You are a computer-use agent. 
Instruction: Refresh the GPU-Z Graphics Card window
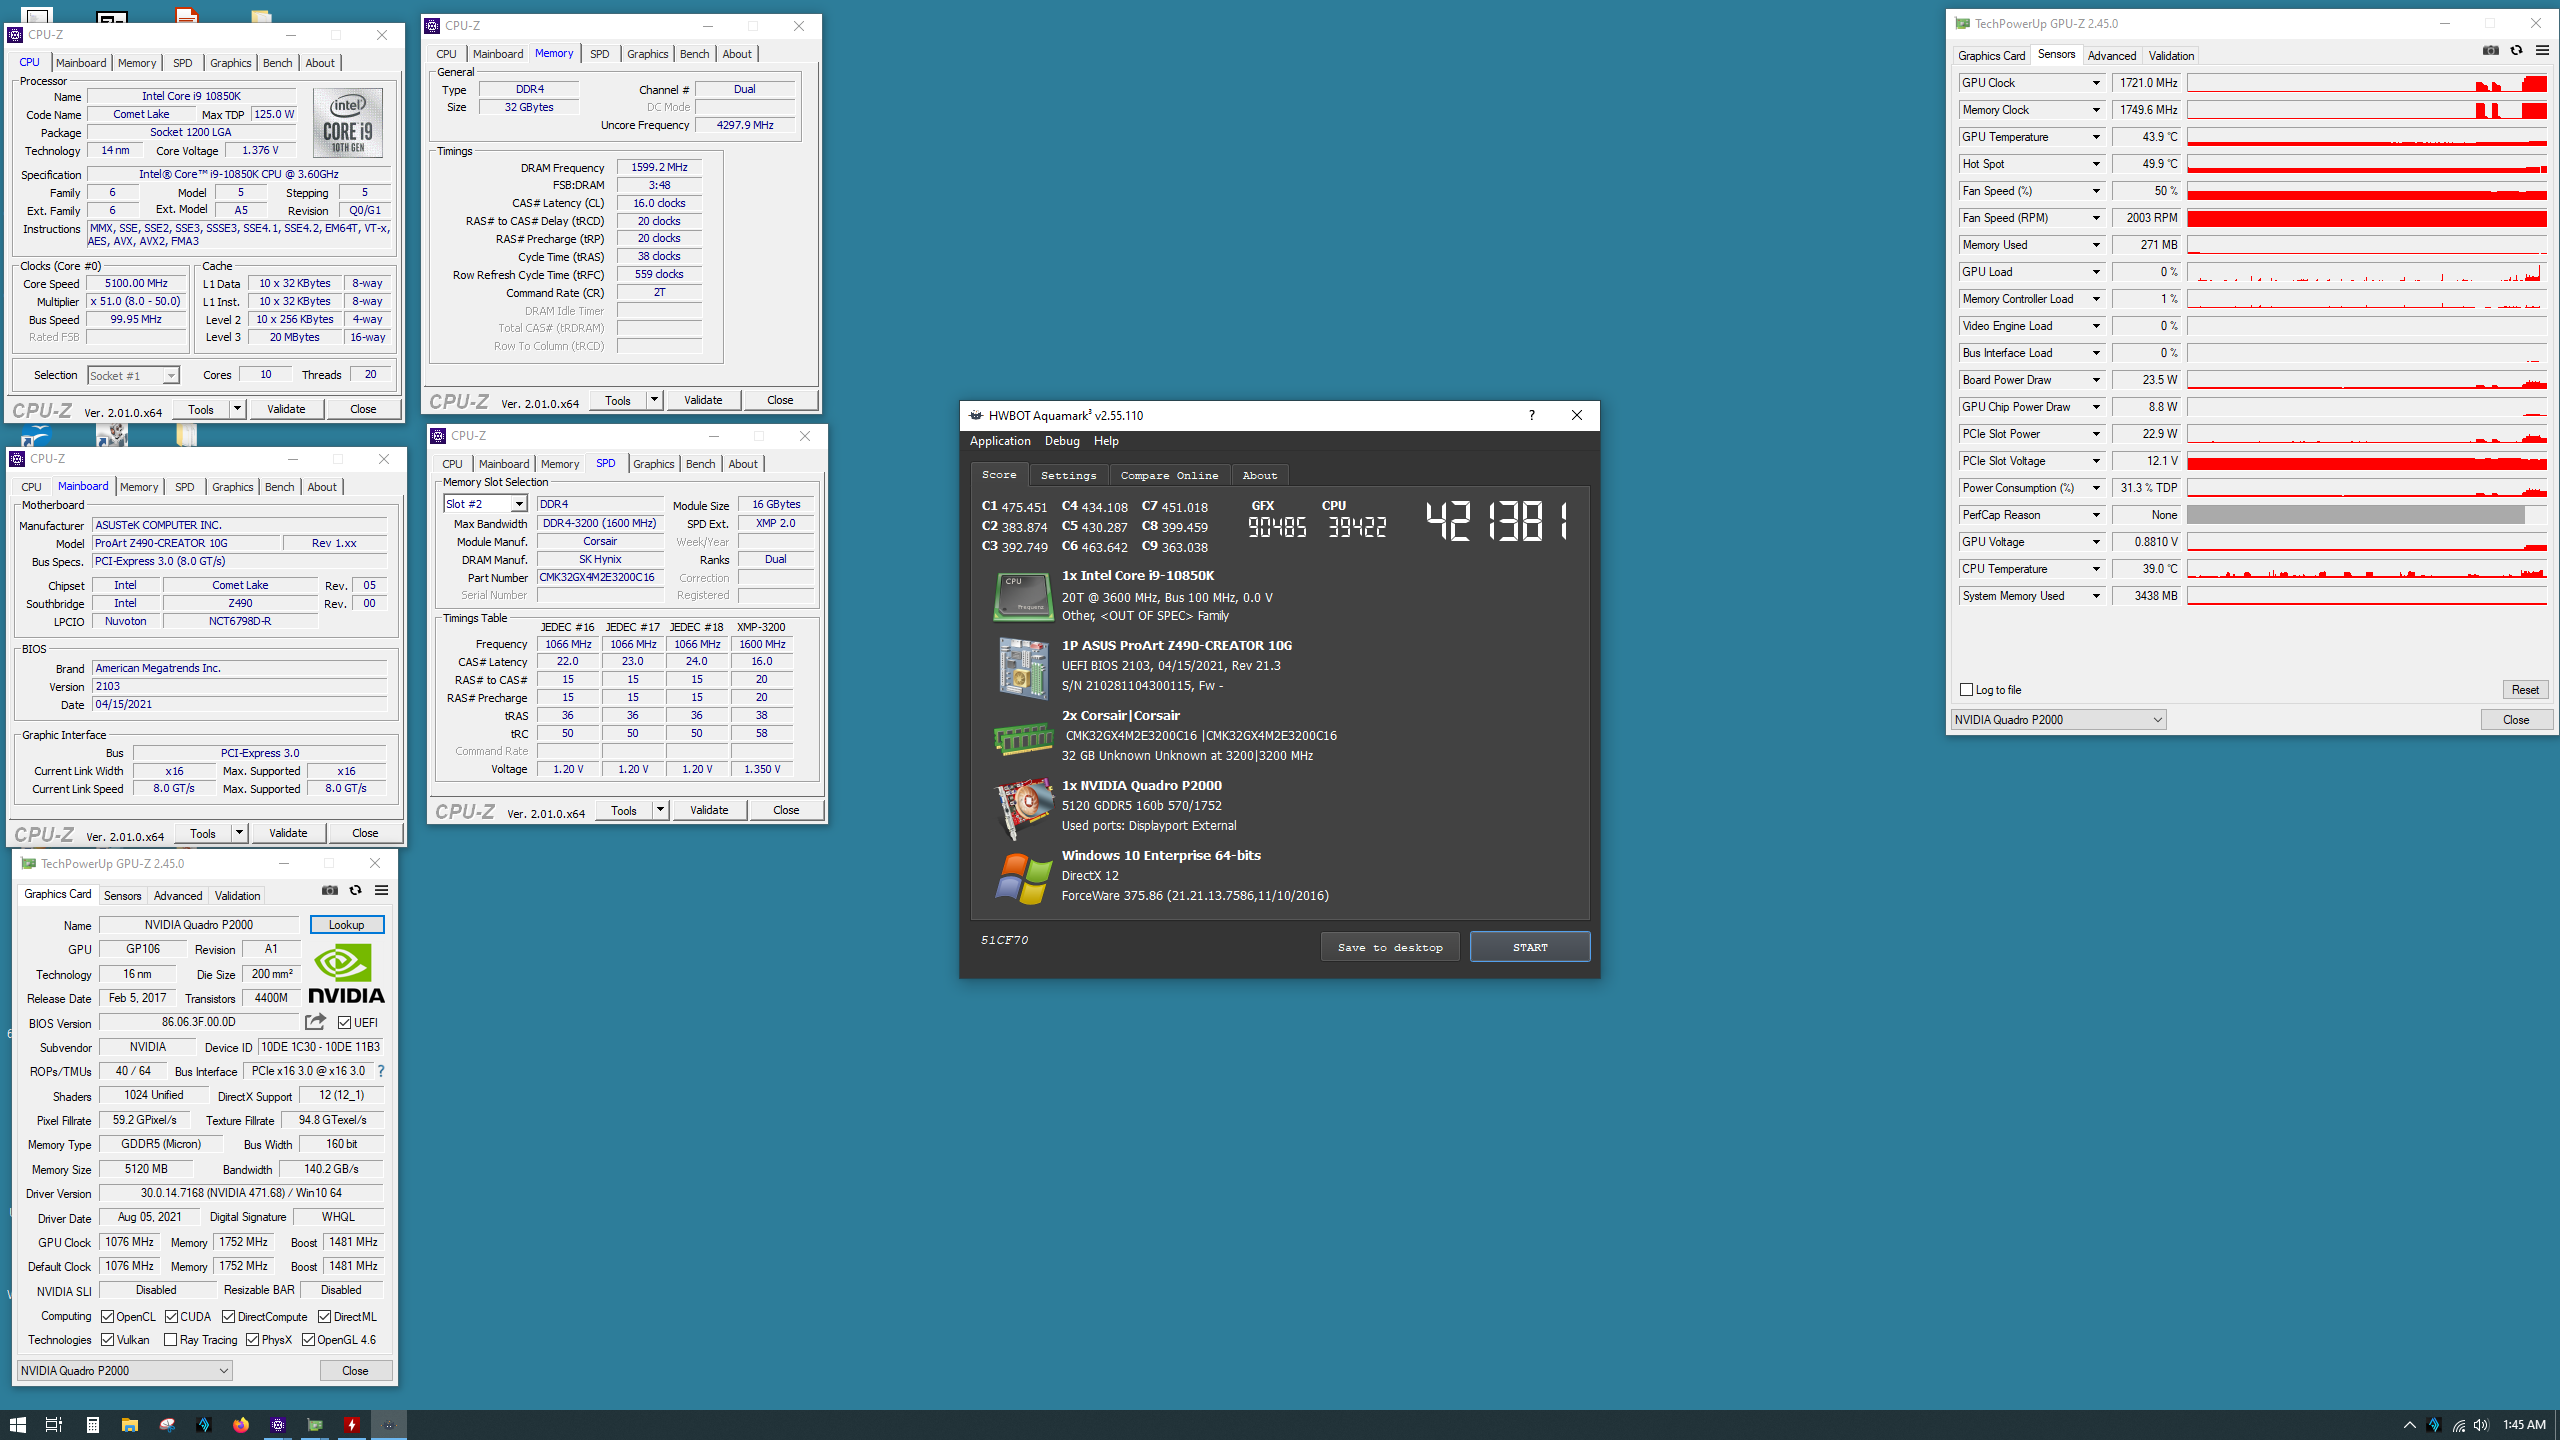[x=355, y=890]
